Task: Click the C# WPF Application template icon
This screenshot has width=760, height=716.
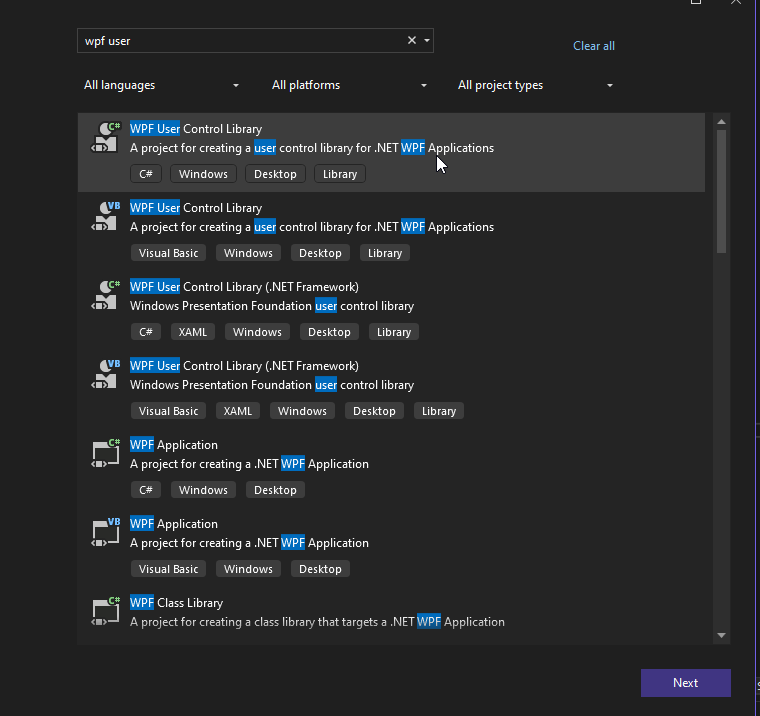Action: click(x=106, y=454)
